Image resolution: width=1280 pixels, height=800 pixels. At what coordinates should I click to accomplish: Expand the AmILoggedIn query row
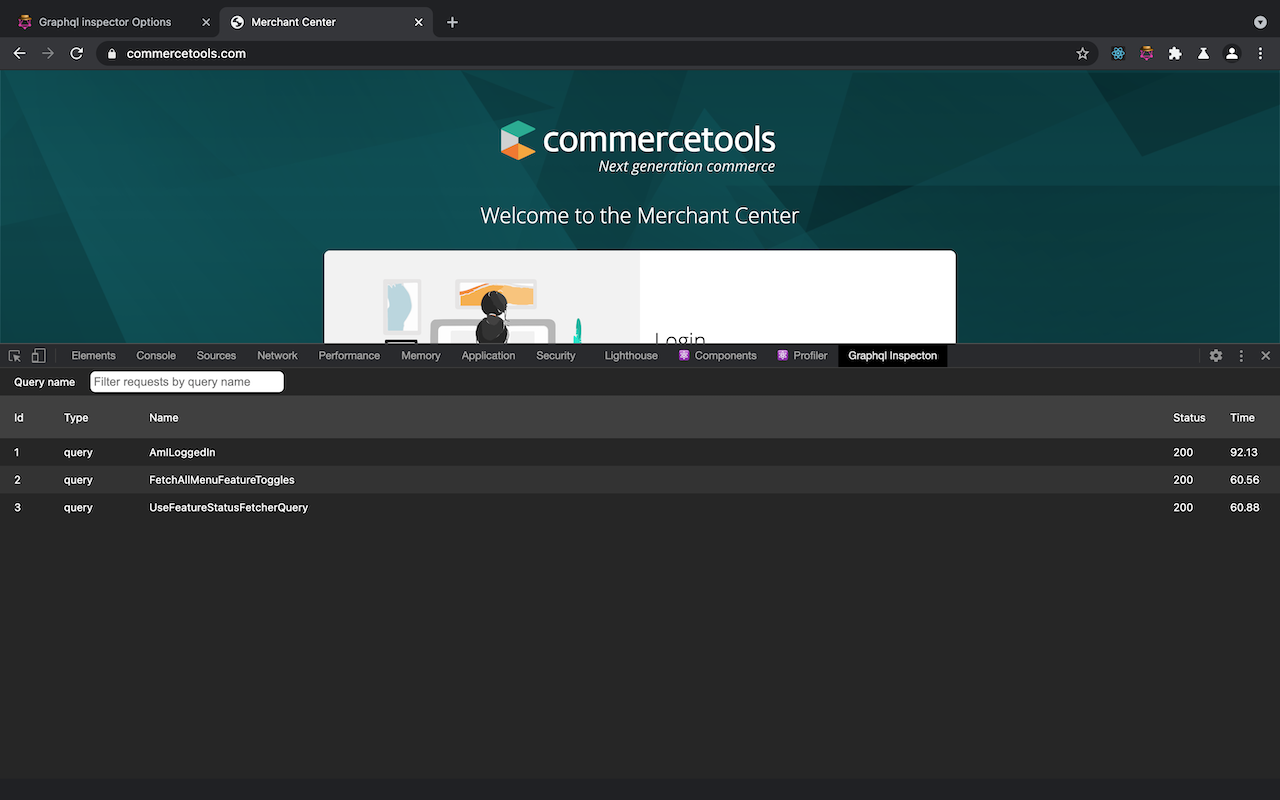182,452
